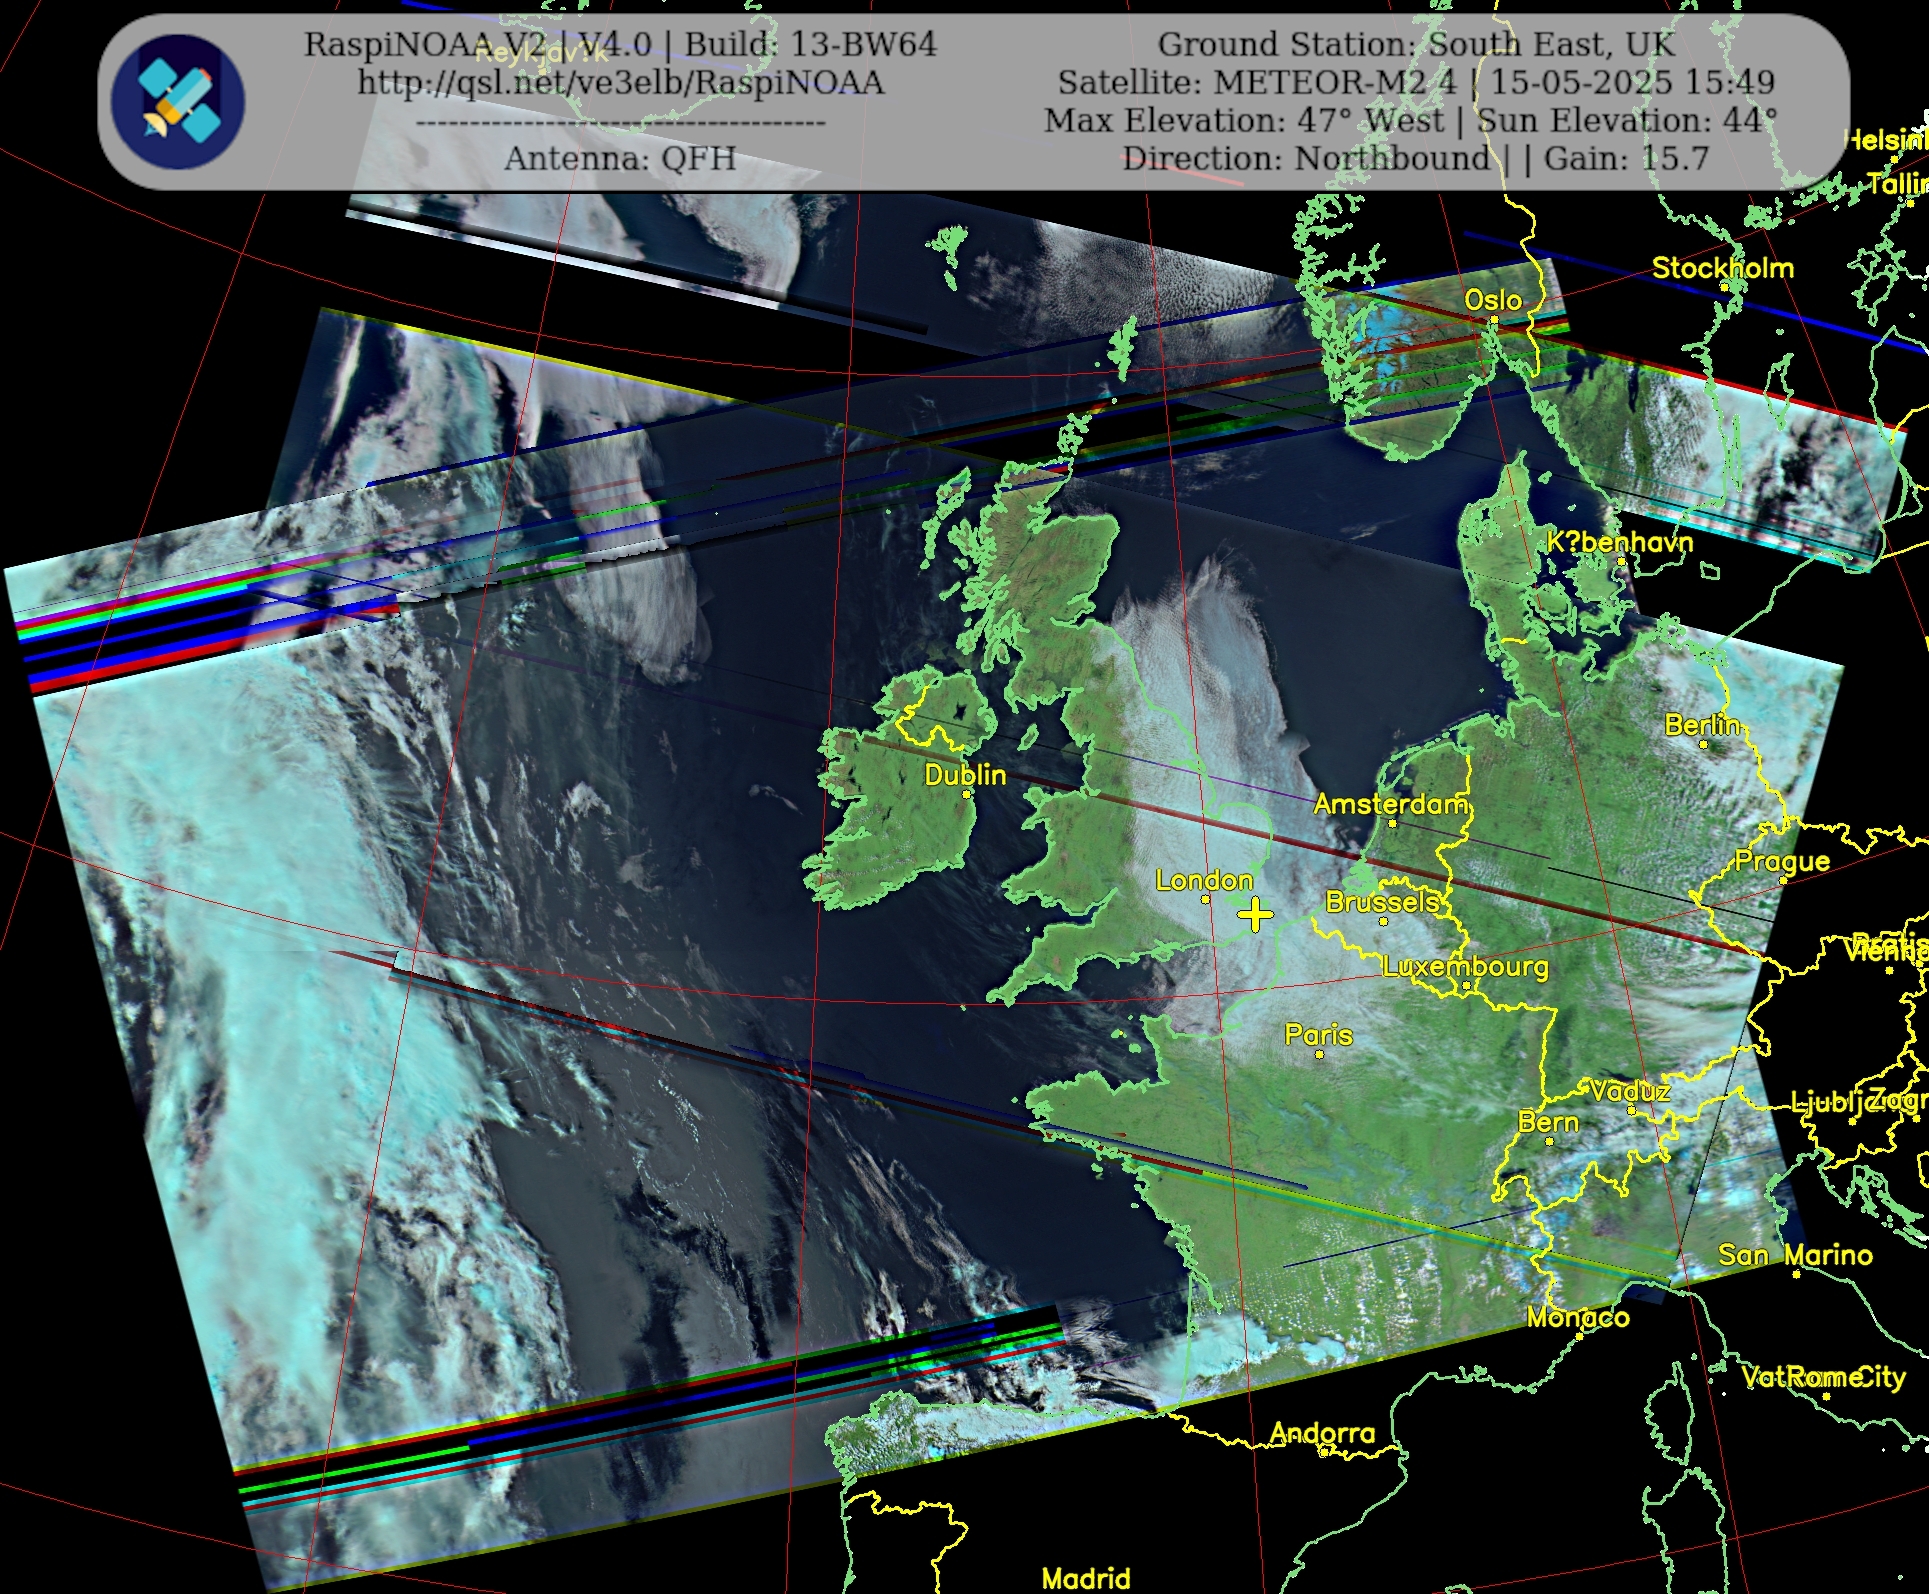Click the 'Ground Station: South East, UK' text

(x=1416, y=44)
